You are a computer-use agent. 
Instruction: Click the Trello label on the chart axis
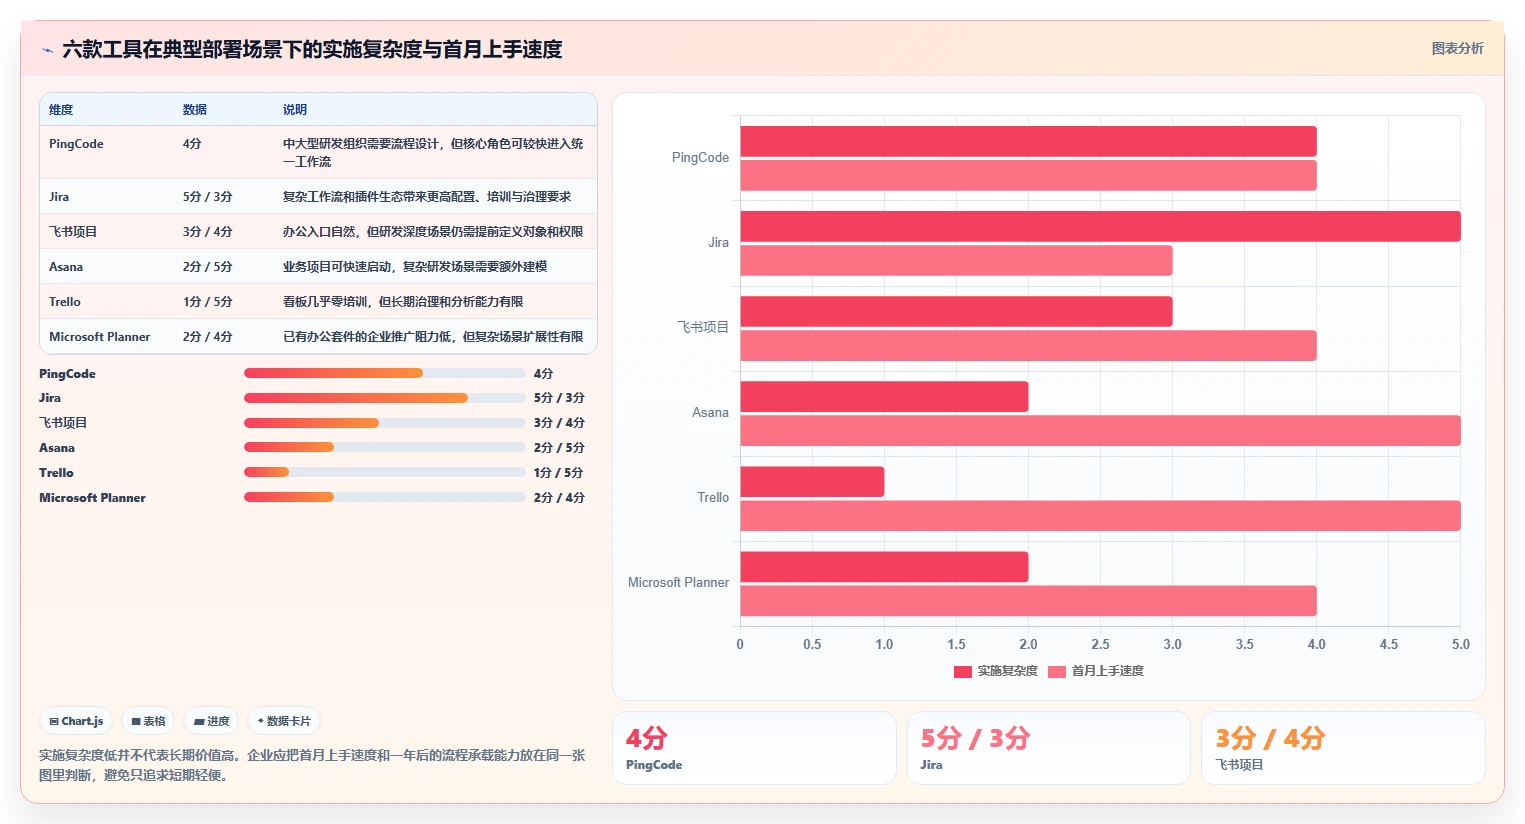click(713, 498)
